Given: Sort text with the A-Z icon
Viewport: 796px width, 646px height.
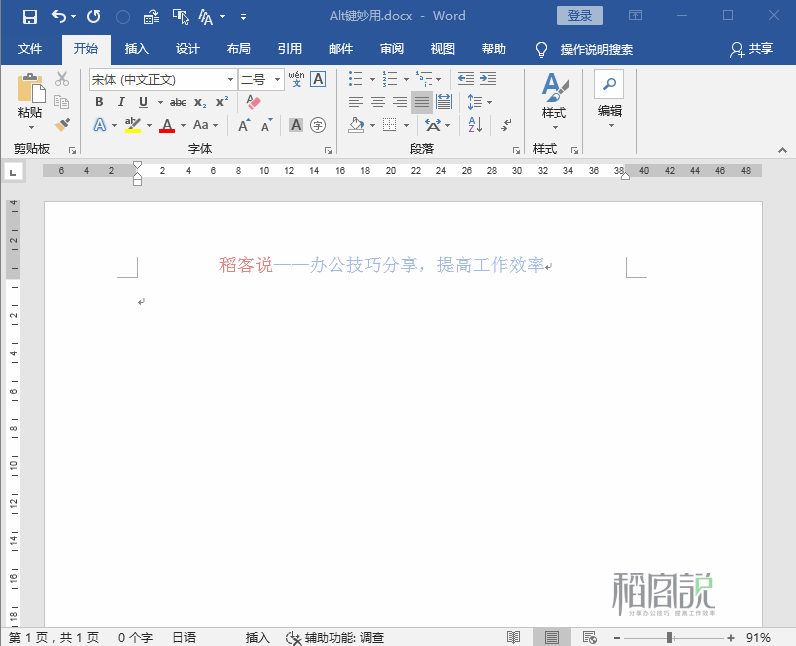Looking at the screenshot, I should click(x=475, y=125).
